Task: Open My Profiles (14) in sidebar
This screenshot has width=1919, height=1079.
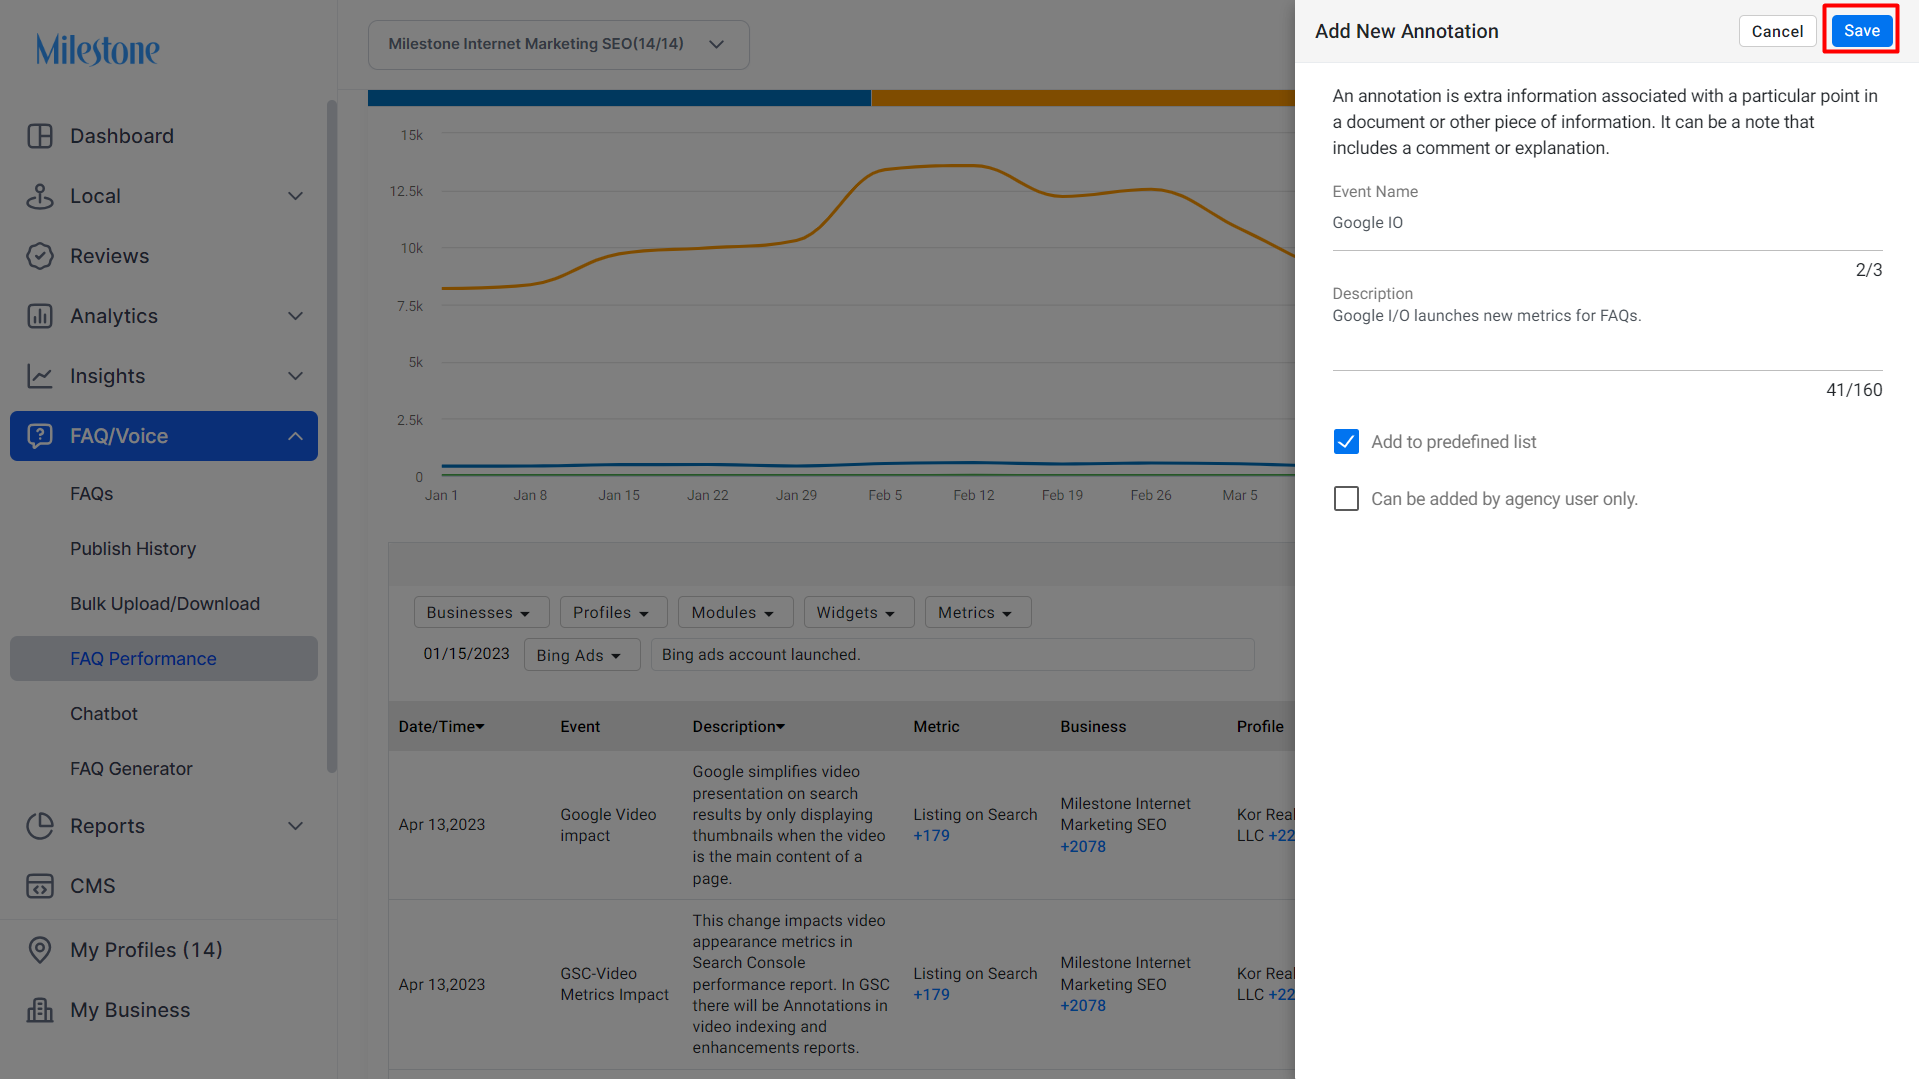Action: click(164, 950)
